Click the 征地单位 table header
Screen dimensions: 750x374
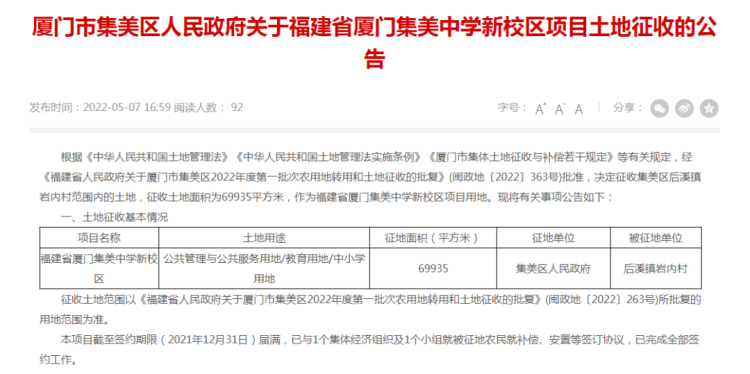click(553, 238)
